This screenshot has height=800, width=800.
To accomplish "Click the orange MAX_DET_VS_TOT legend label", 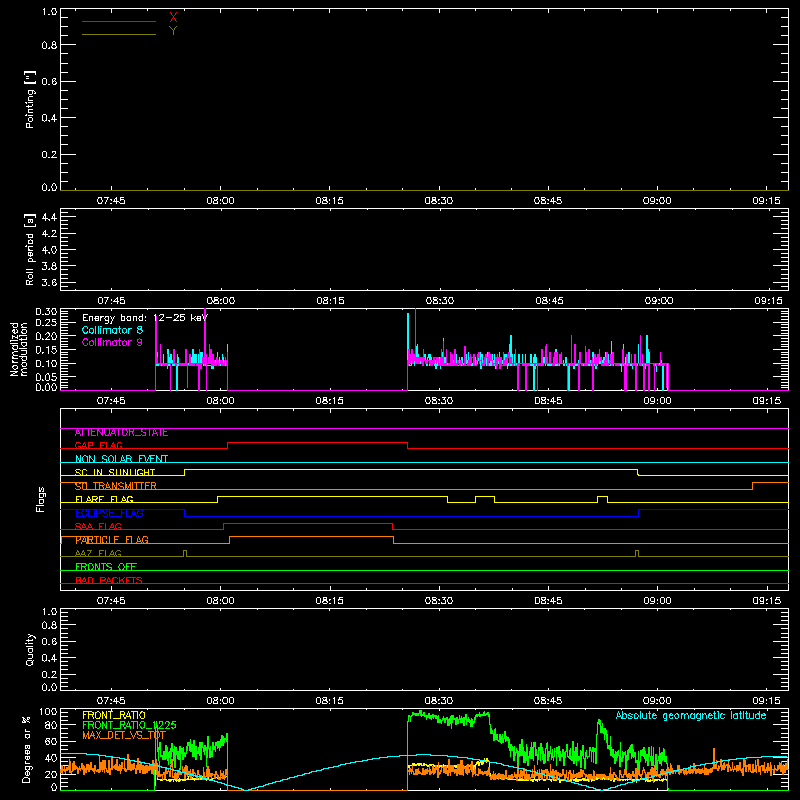I will (x=124, y=735).
